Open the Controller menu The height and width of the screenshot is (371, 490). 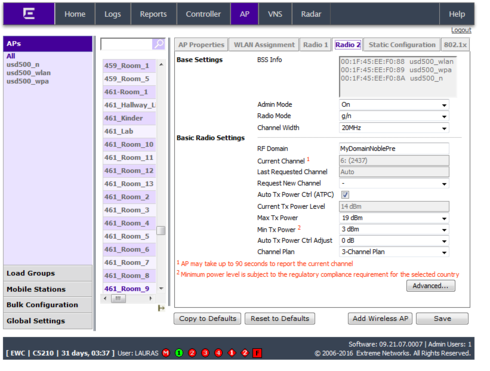click(203, 14)
